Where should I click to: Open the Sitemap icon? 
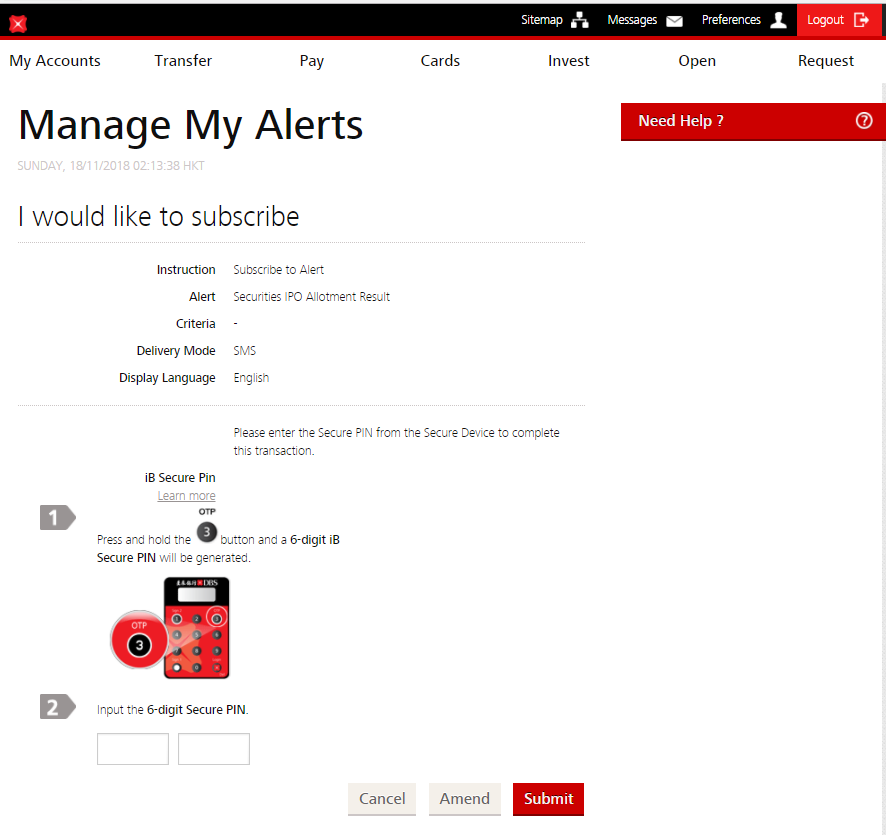tap(581, 20)
